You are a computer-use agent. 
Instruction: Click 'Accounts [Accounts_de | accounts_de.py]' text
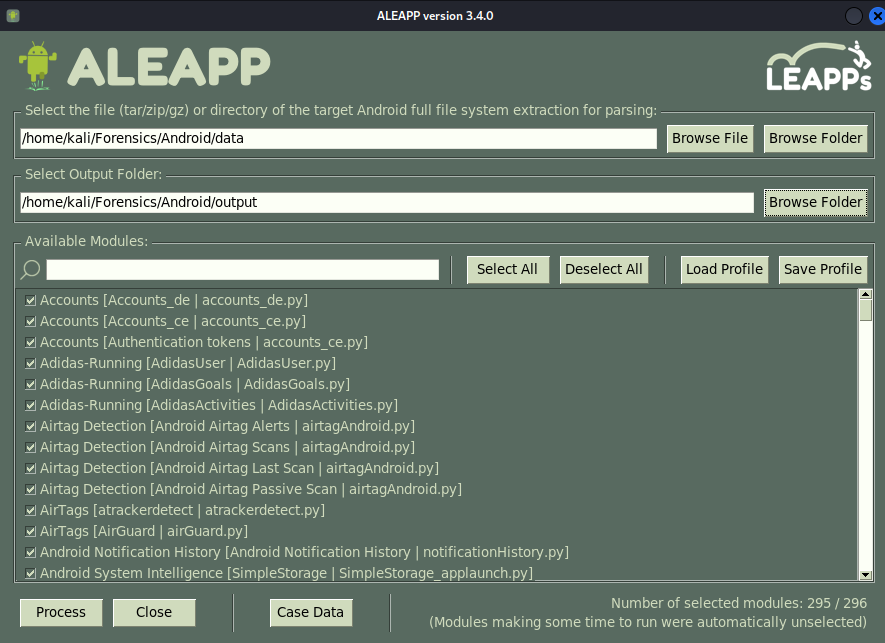point(174,300)
